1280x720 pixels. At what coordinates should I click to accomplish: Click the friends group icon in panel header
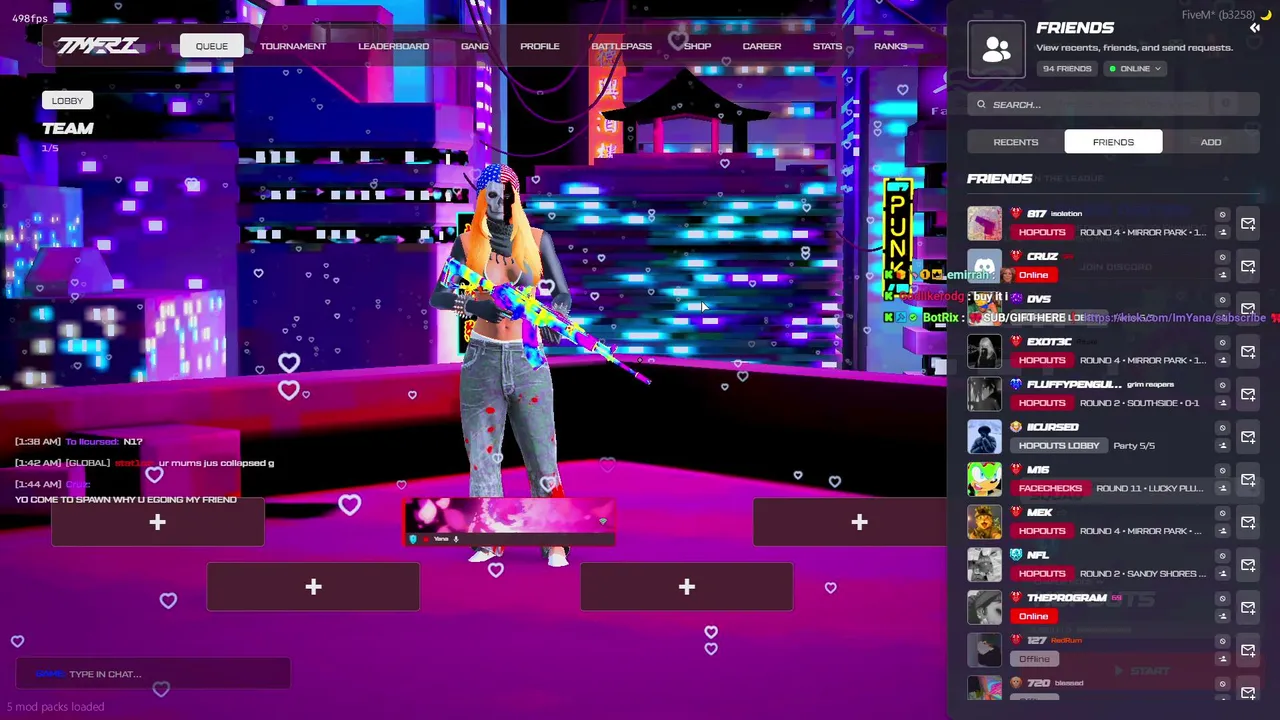[996, 49]
